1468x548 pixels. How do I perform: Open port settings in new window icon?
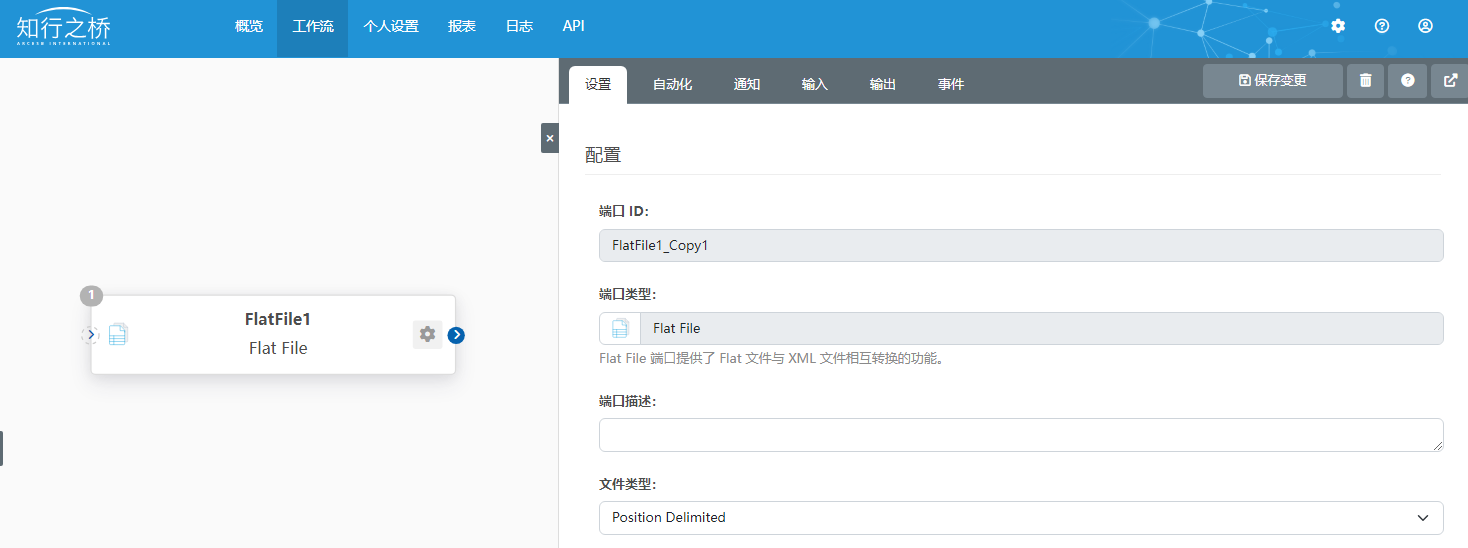(1450, 81)
